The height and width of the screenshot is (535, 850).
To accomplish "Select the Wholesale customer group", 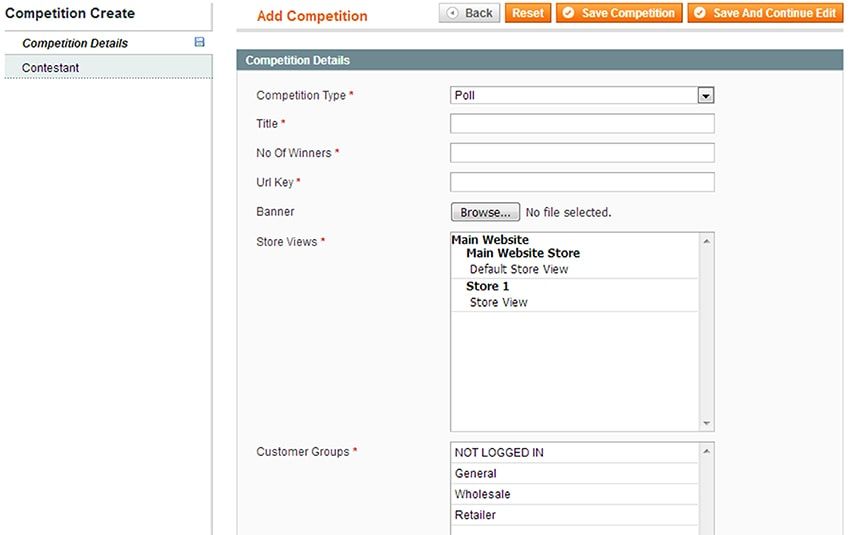I will pyautogui.click(x=482, y=495).
